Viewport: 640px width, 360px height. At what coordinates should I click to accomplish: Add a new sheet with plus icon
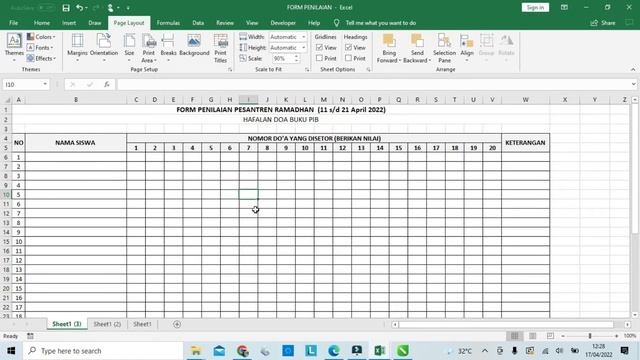[x=177, y=324]
